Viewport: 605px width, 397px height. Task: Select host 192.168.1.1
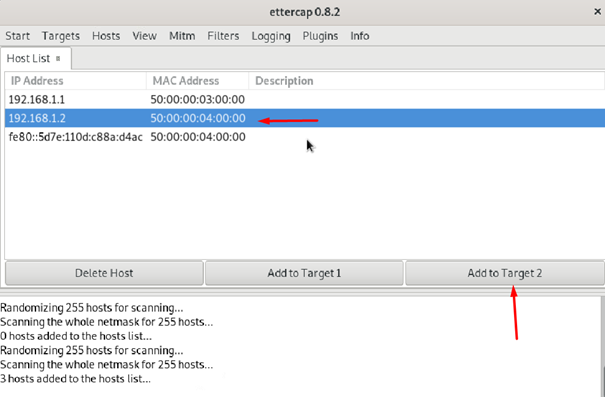pyautogui.click(x=305, y=100)
